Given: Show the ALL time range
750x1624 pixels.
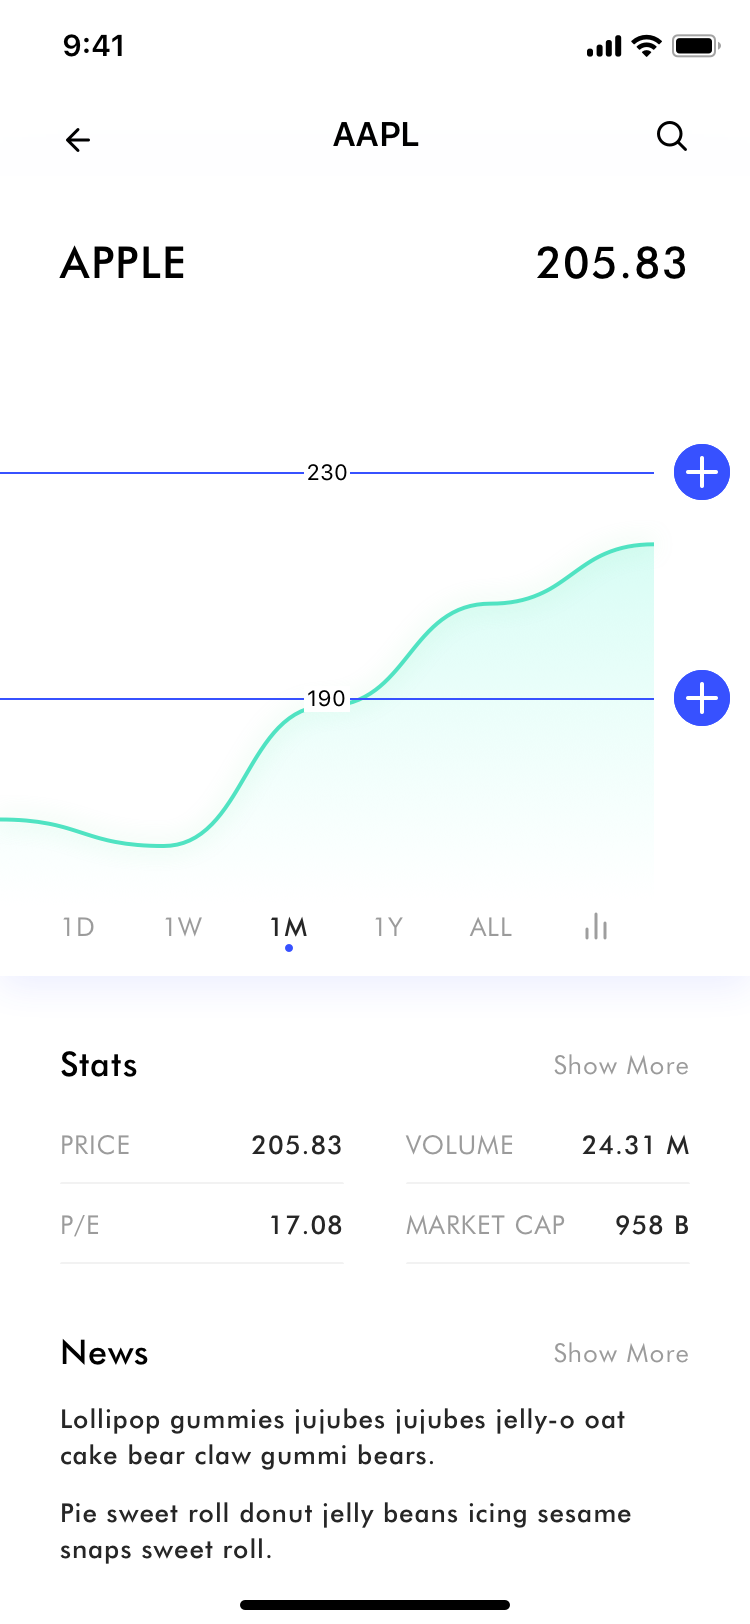Looking at the screenshot, I should coord(491,927).
